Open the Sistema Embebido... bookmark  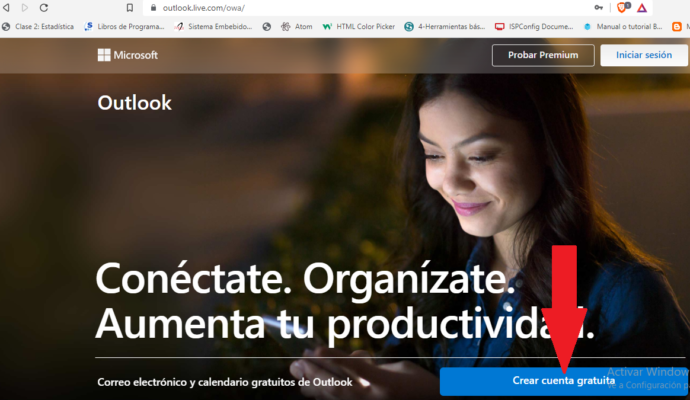point(213,27)
